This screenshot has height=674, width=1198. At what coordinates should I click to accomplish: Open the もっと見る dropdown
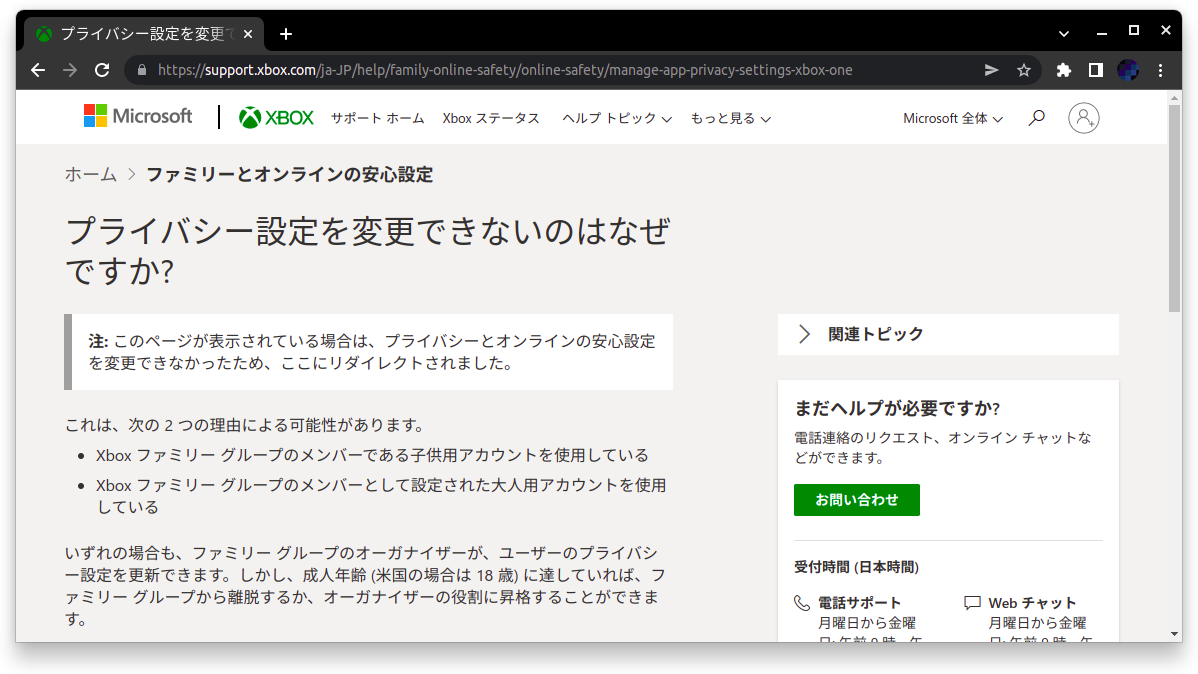click(x=730, y=117)
